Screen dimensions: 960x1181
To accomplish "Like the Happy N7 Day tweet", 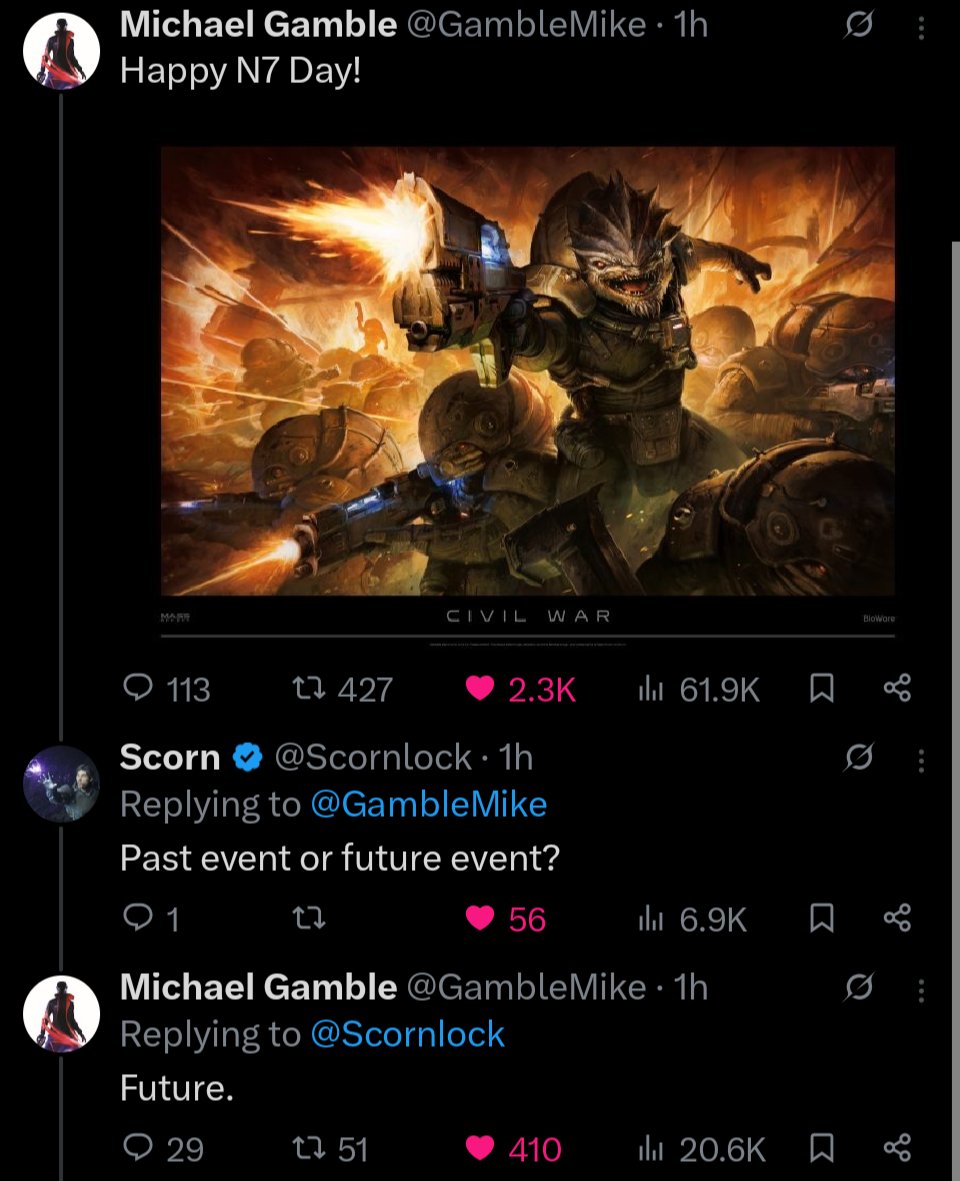I will tap(482, 688).
